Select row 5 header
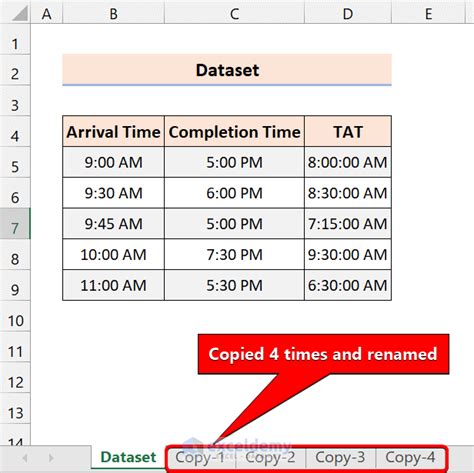 point(15,162)
